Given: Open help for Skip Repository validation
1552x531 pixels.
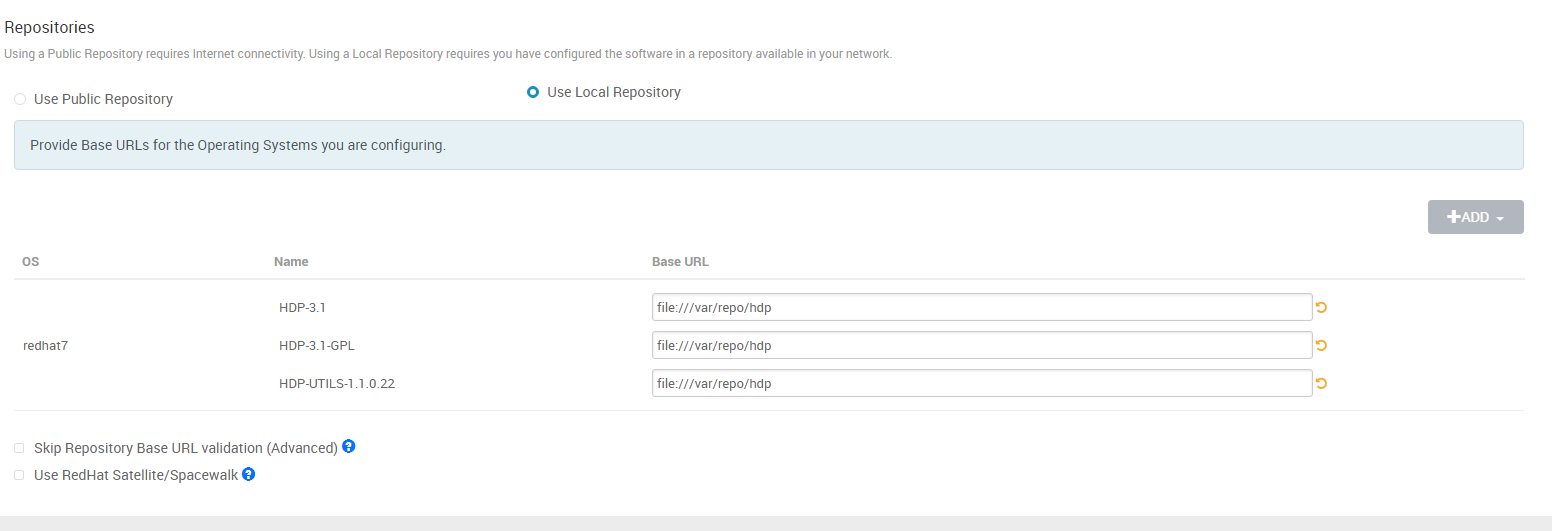Looking at the screenshot, I should [x=349, y=446].
